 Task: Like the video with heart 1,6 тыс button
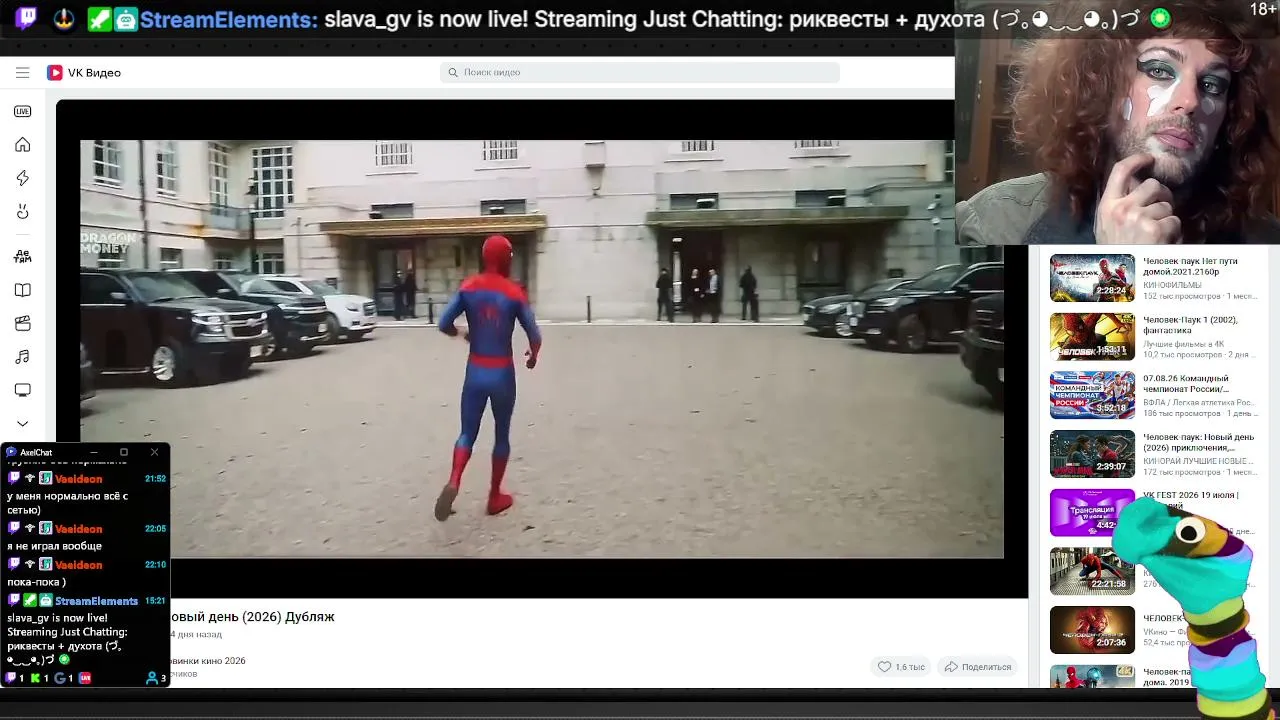901,667
